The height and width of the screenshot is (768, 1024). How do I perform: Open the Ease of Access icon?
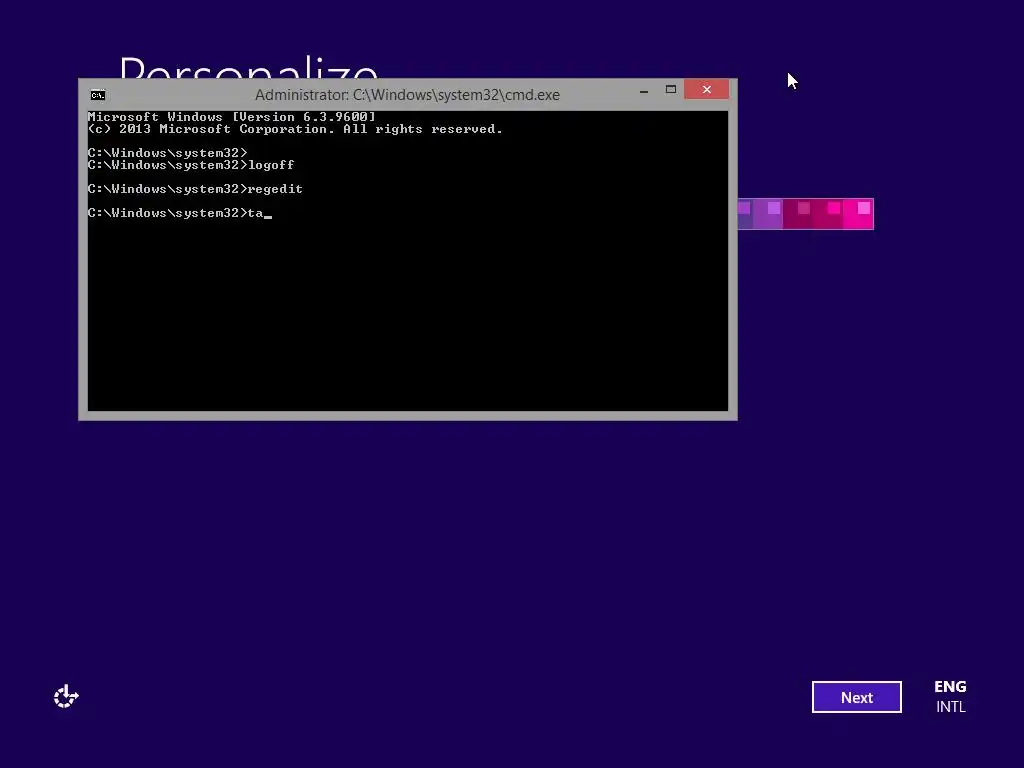pyautogui.click(x=66, y=697)
